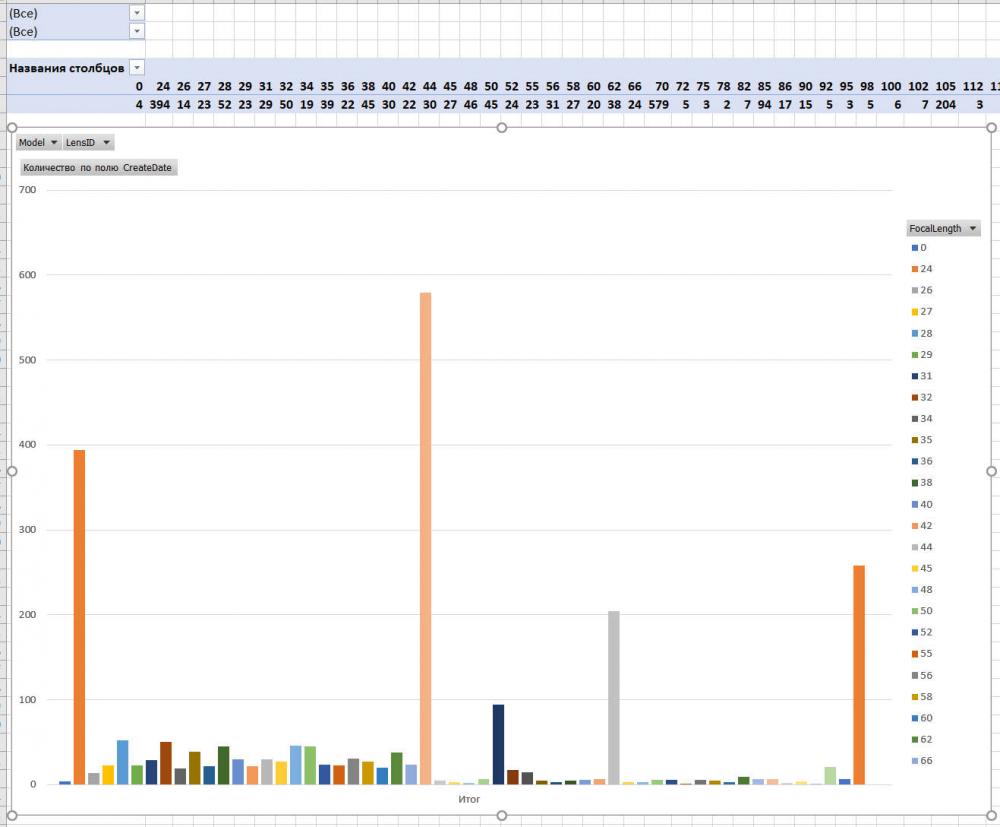Select legend entry 48
Viewport: 1000px width, 827px height.
click(x=922, y=590)
